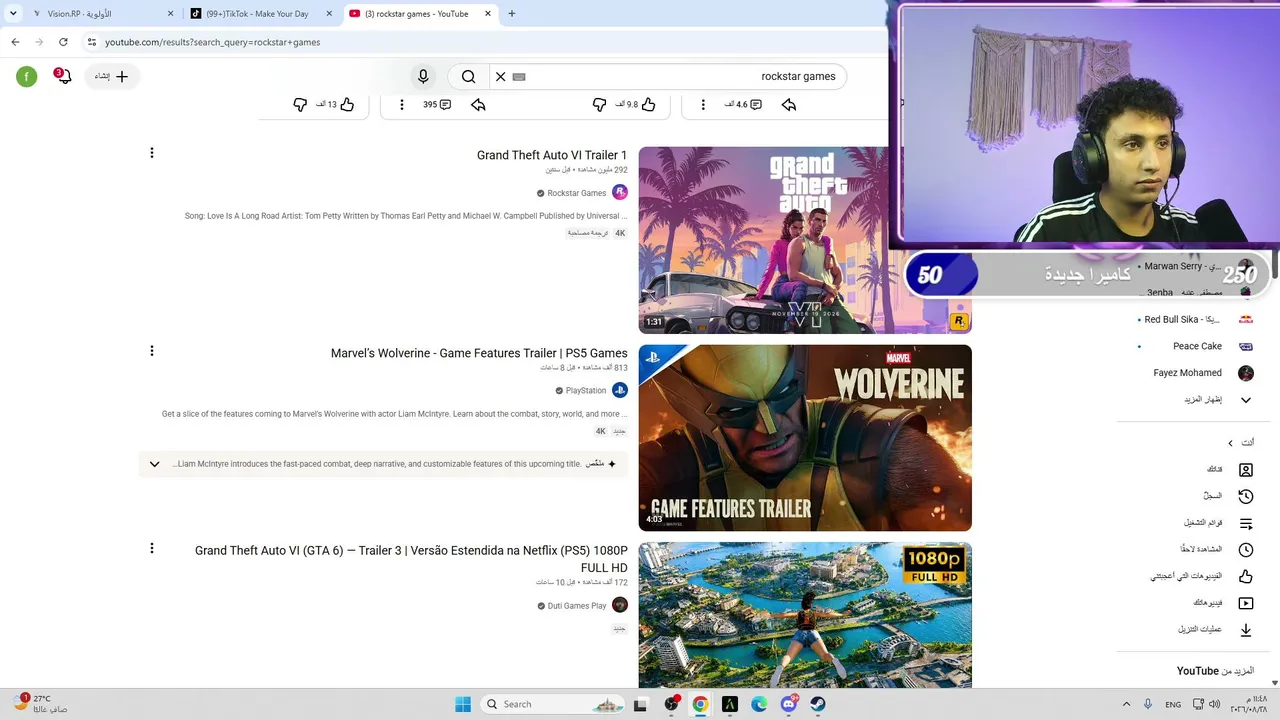This screenshot has height=720, width=1280.
Task: Open the GTA 6 Trailer 3 Versão Estendida title
Action: pos(411,559)
